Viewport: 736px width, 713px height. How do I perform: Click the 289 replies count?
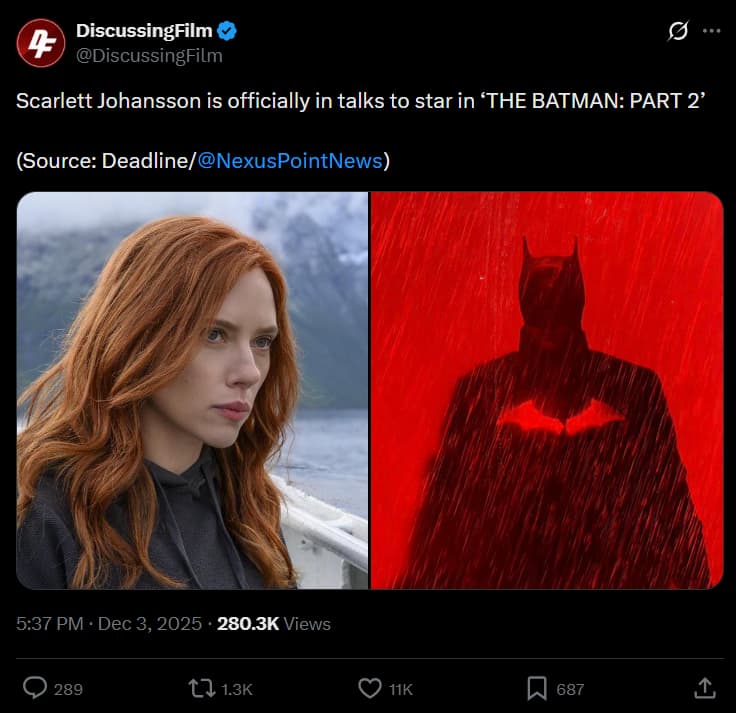(x=68, y=689)
